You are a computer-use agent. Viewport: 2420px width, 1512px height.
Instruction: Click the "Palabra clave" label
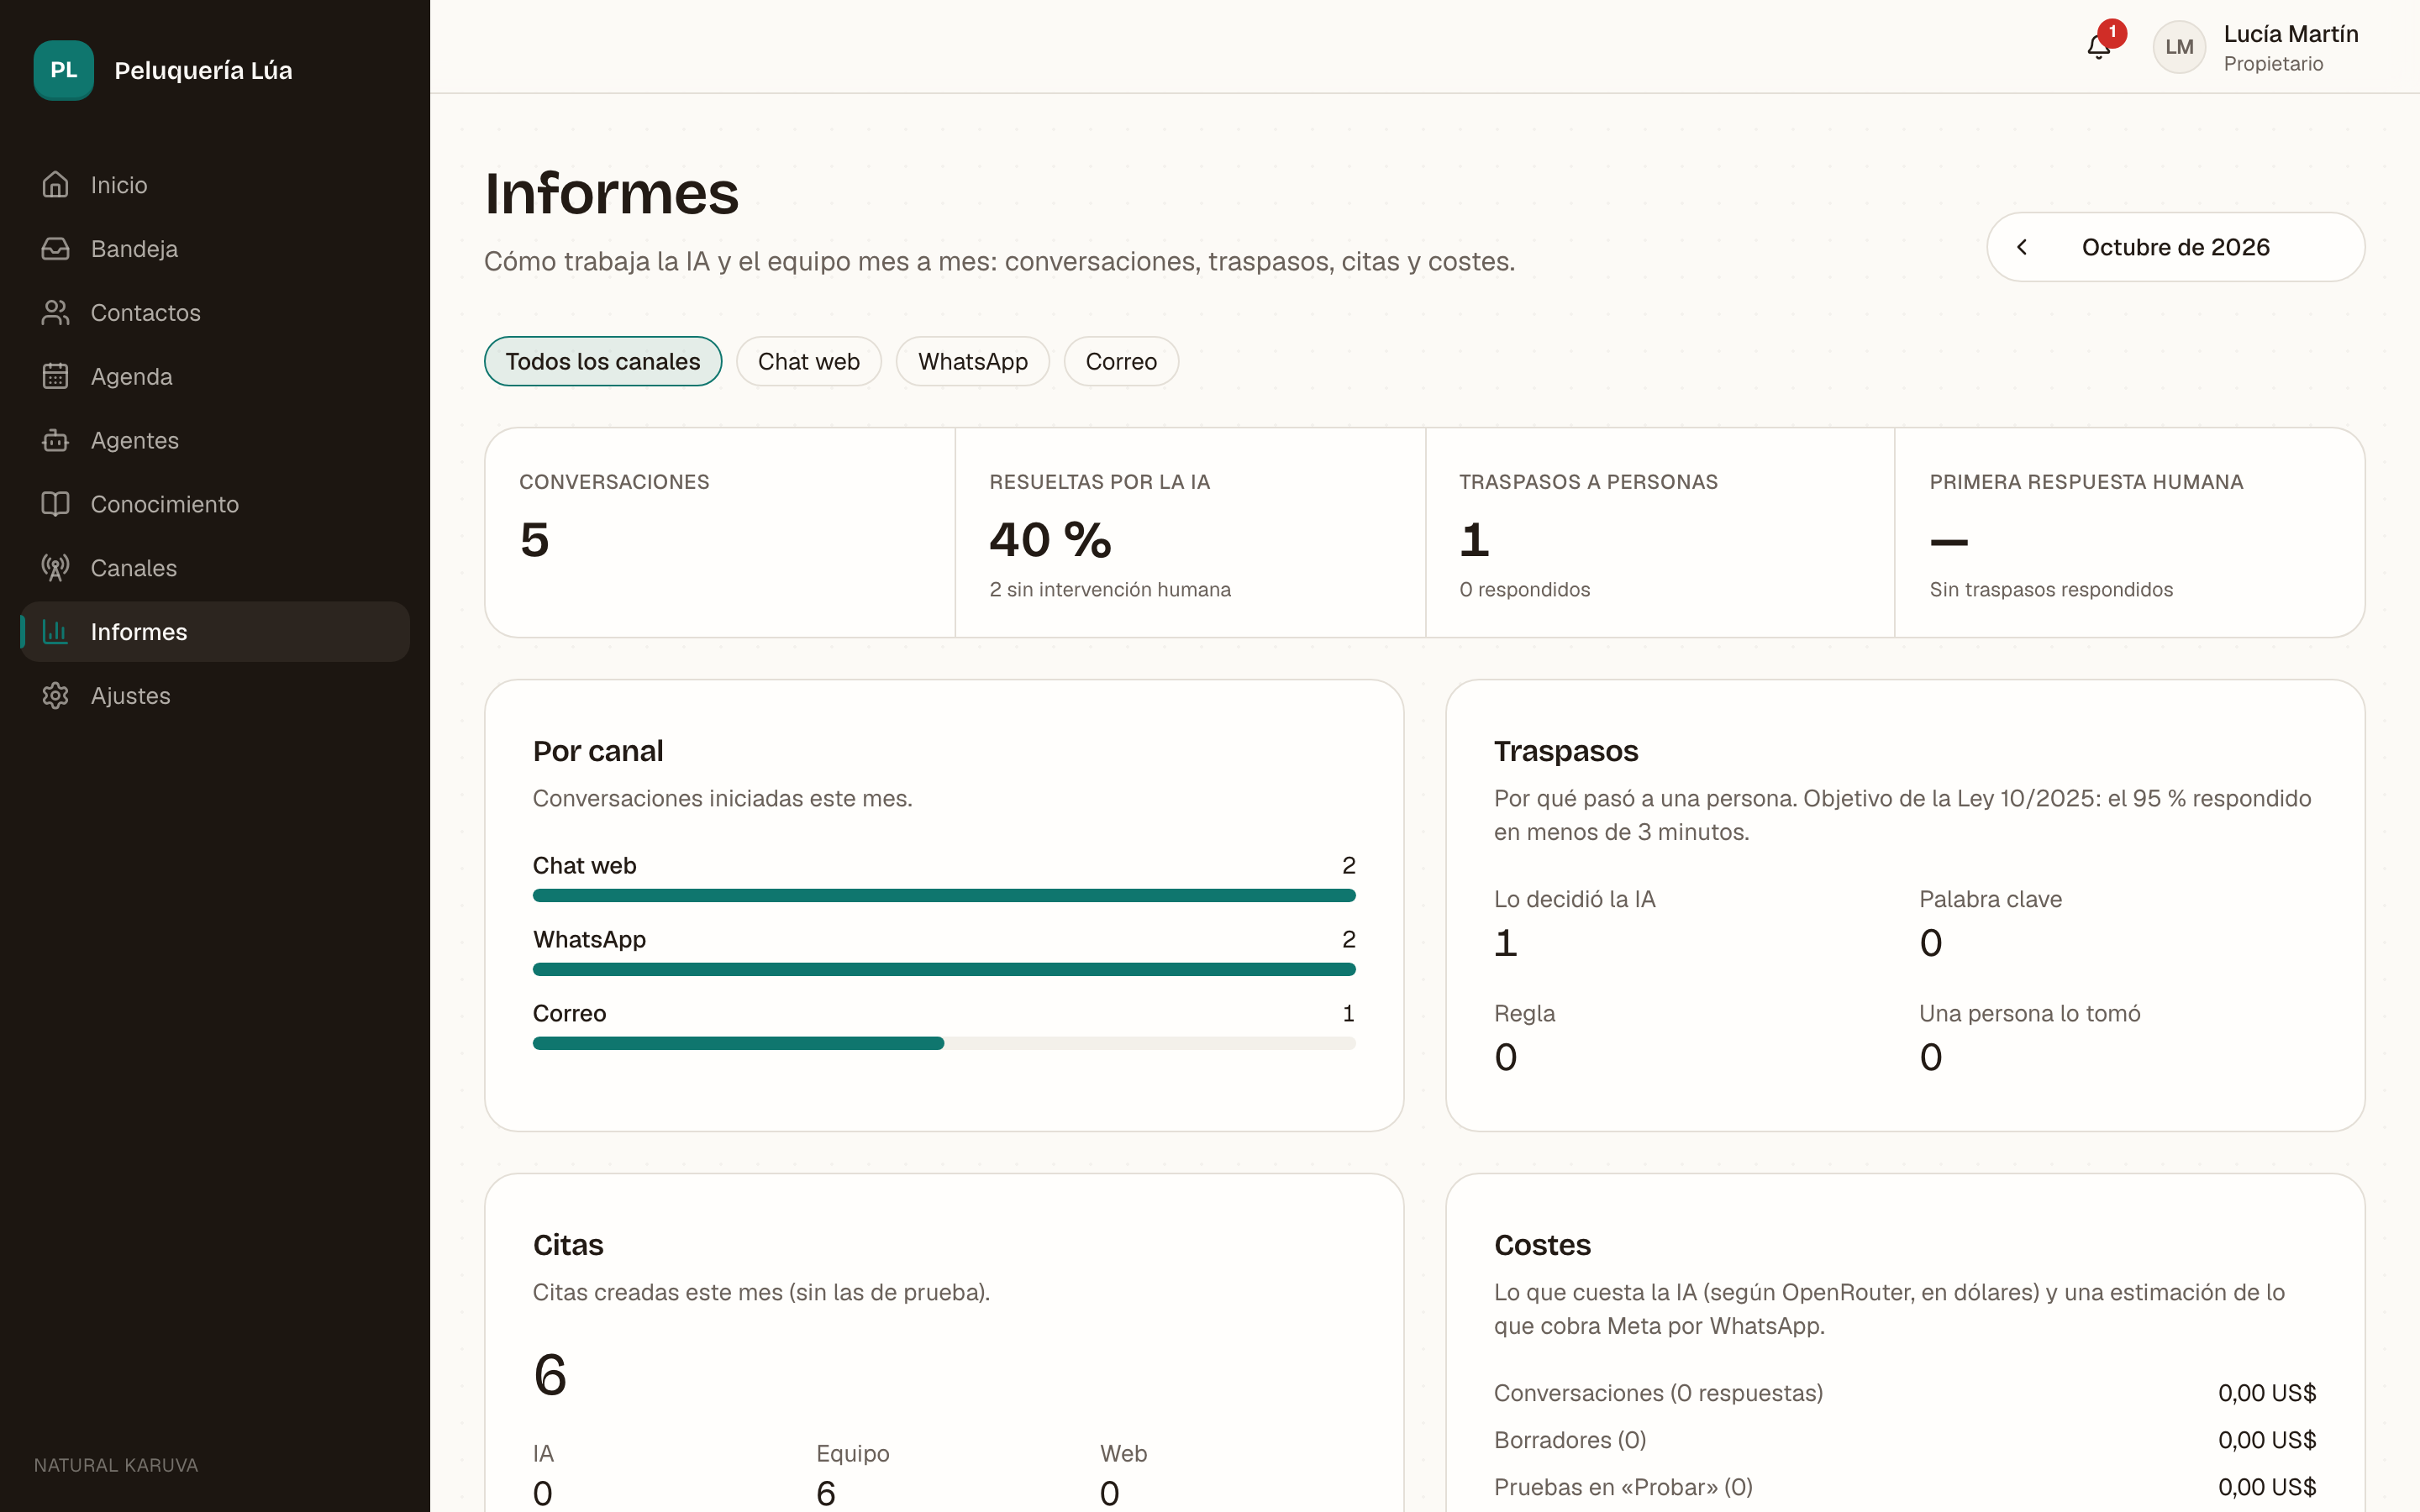(1990, 899)
